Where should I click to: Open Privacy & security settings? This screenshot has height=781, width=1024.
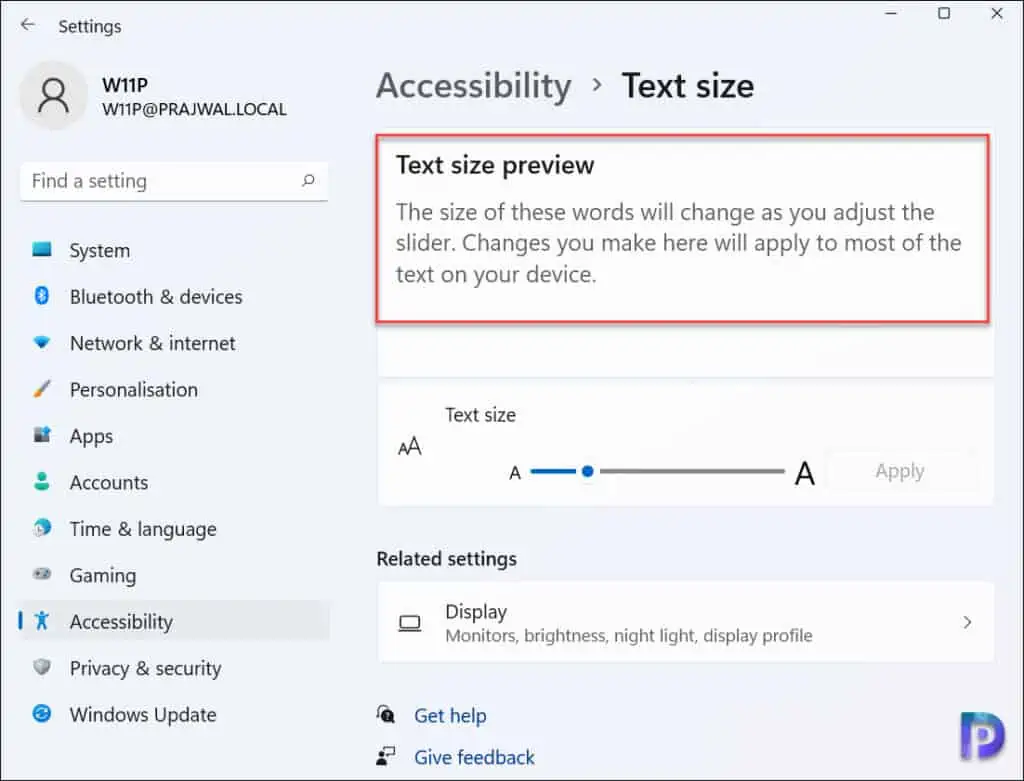174,668
